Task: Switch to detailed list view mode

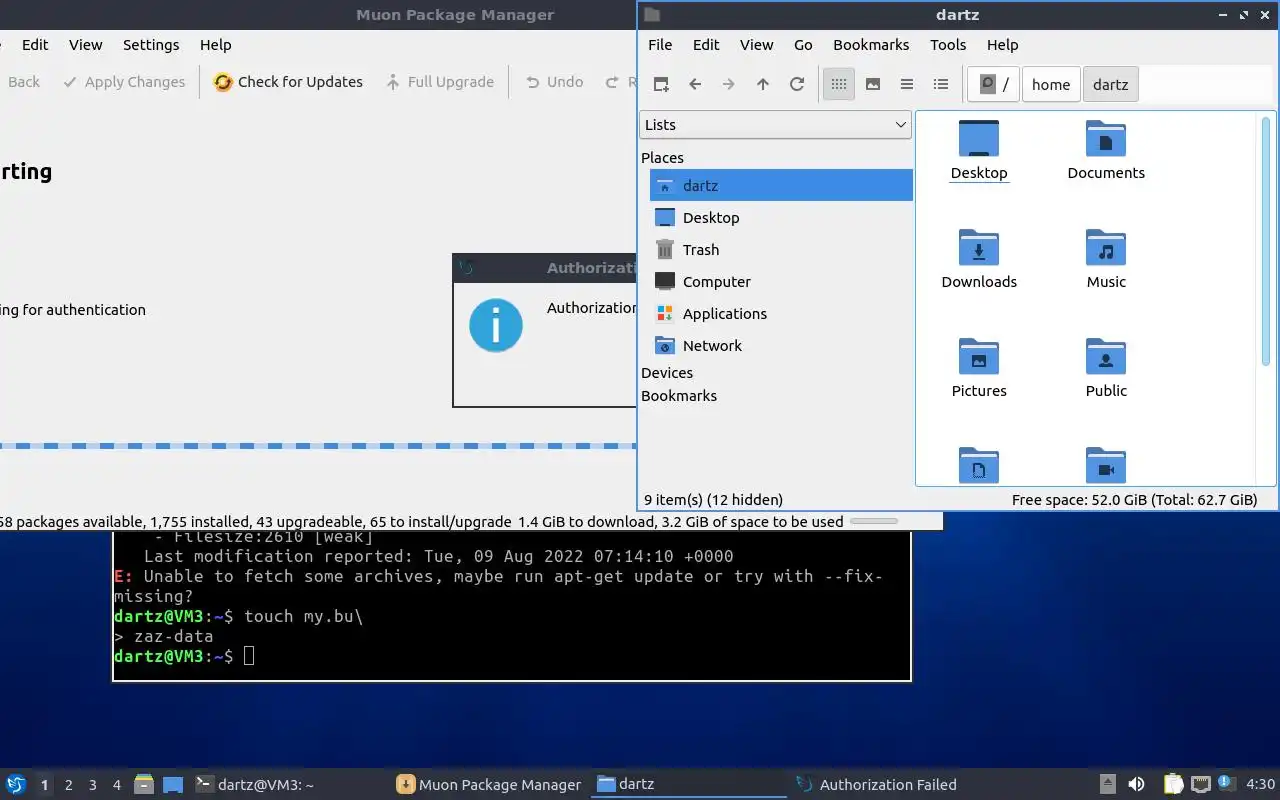Action: (941, 84)
